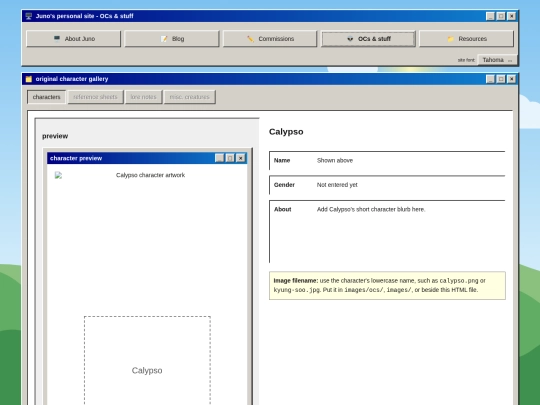Click the folder icon in gallery title bar
This screenshot has width=540, height=405.
point(29,79)
